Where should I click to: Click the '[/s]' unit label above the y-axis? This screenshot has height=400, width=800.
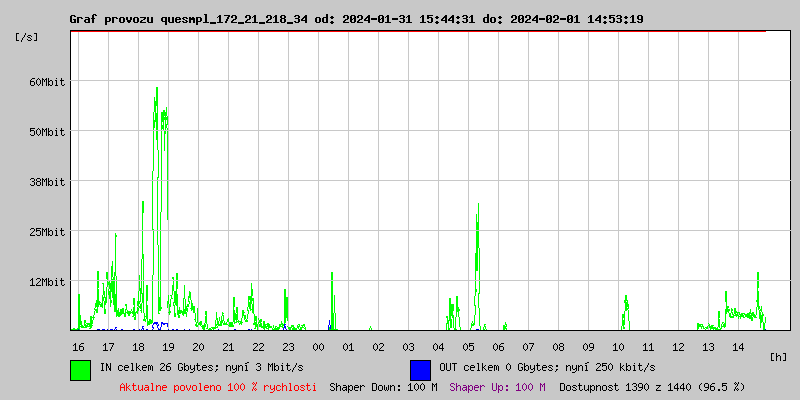(x=27, y=36)
